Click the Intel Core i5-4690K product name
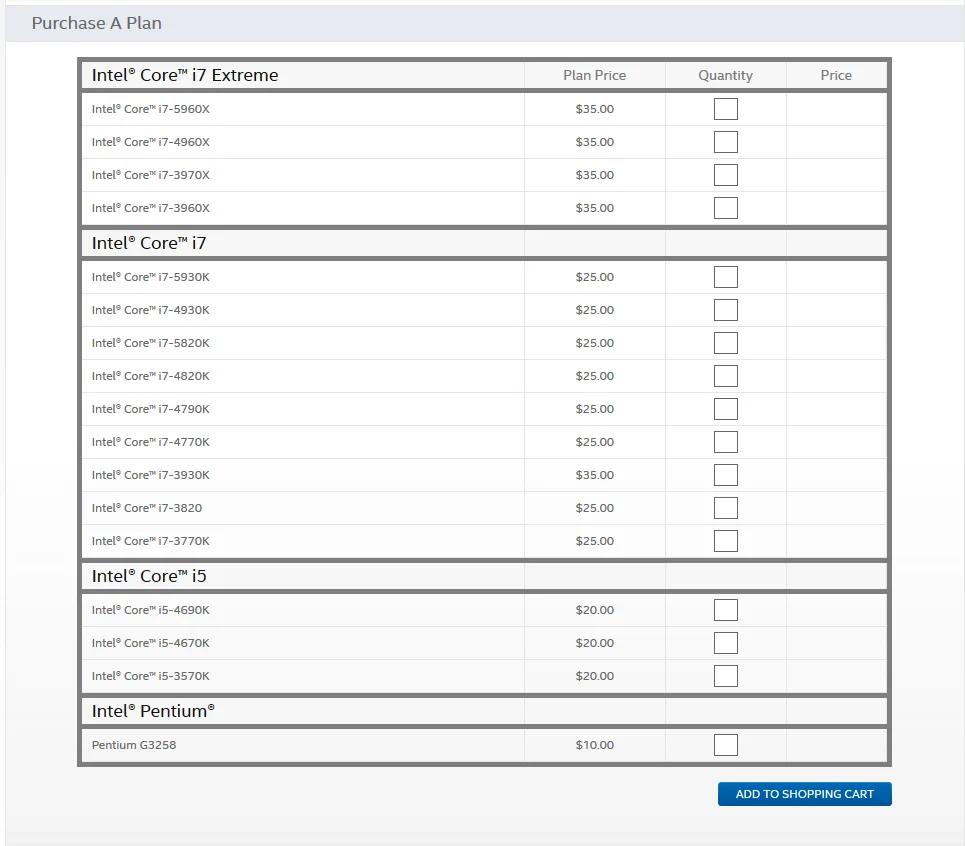Screen dimensions: 965x846 [x=151, y=610]
